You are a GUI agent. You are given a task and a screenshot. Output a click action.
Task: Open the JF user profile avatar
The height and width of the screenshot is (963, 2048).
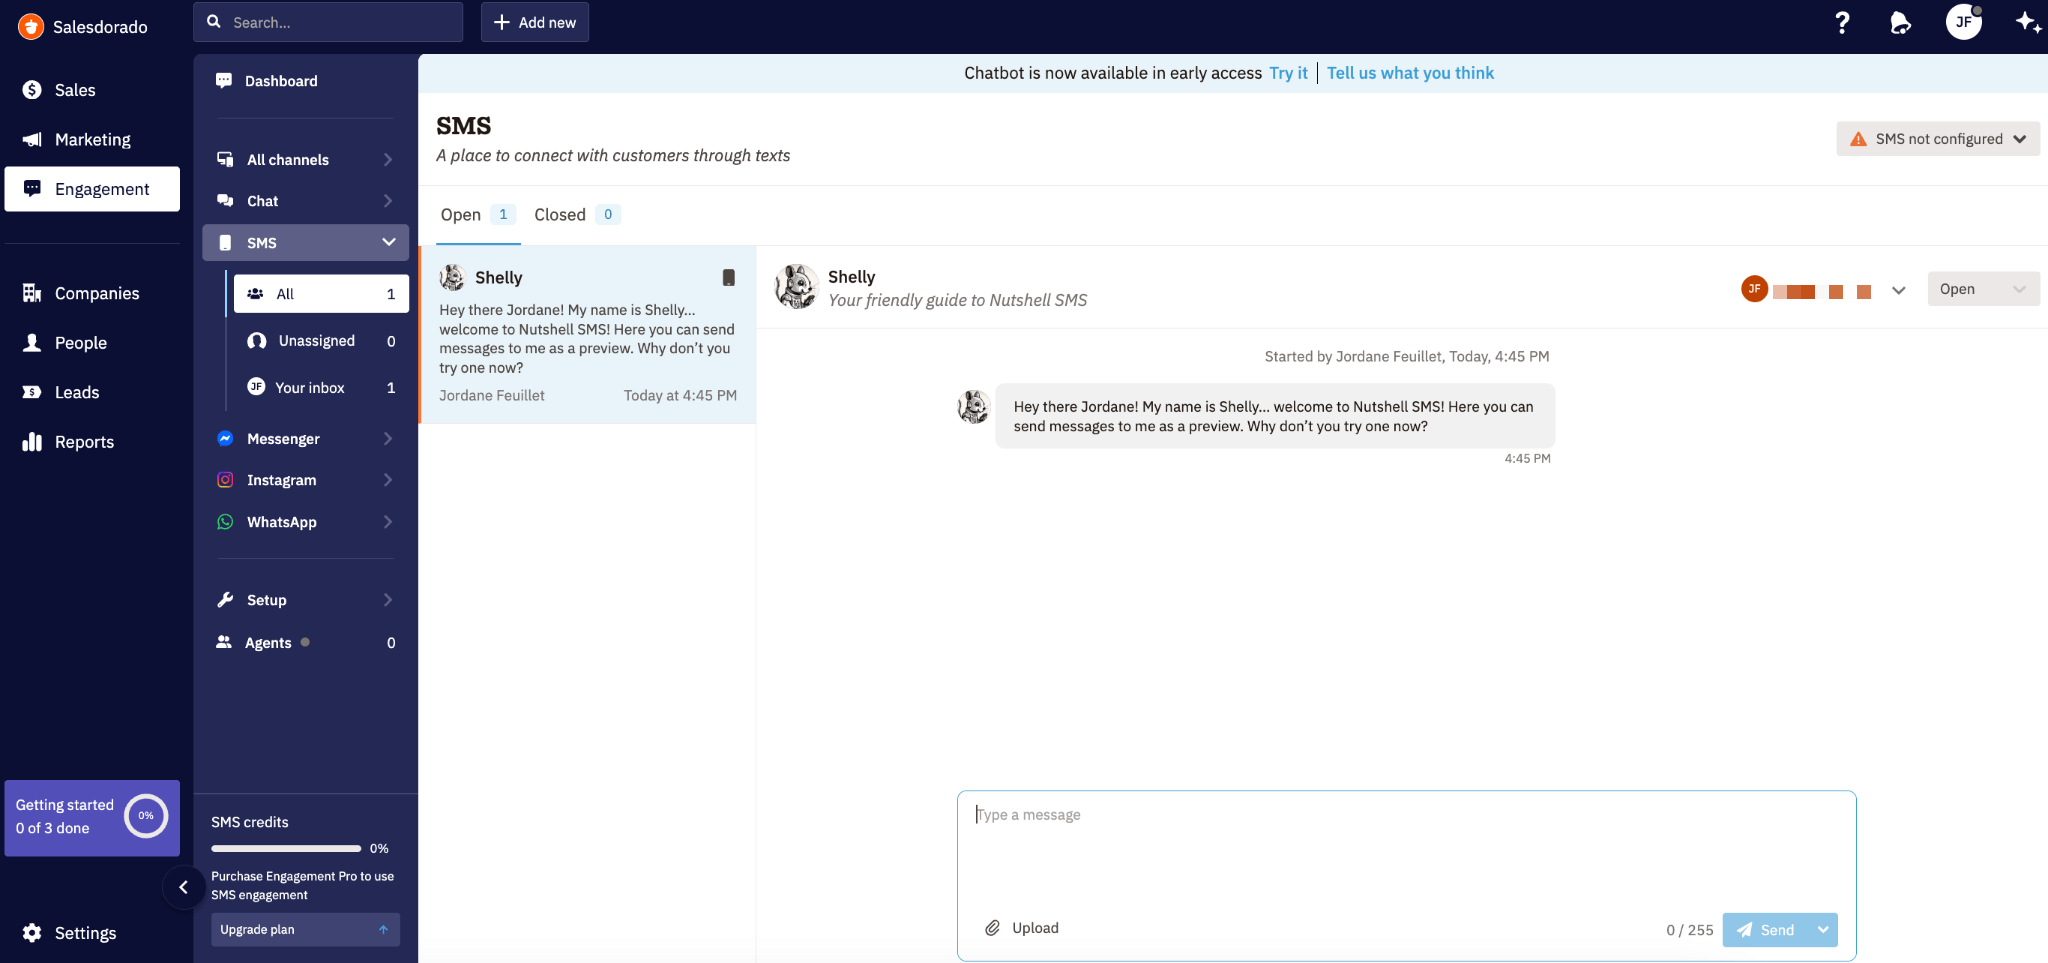pyautogui.click(x=1963, y=22)
